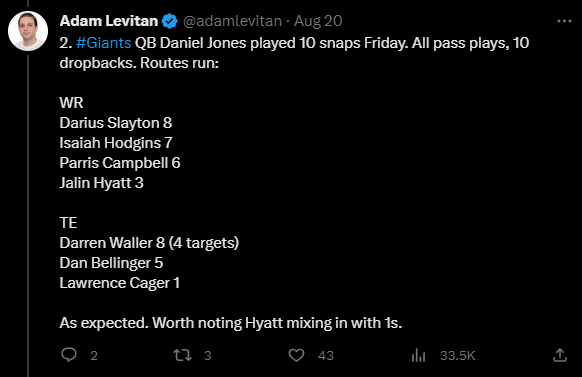
Task: Open the view analytics bar chart icon
Action: coord(418,355)
